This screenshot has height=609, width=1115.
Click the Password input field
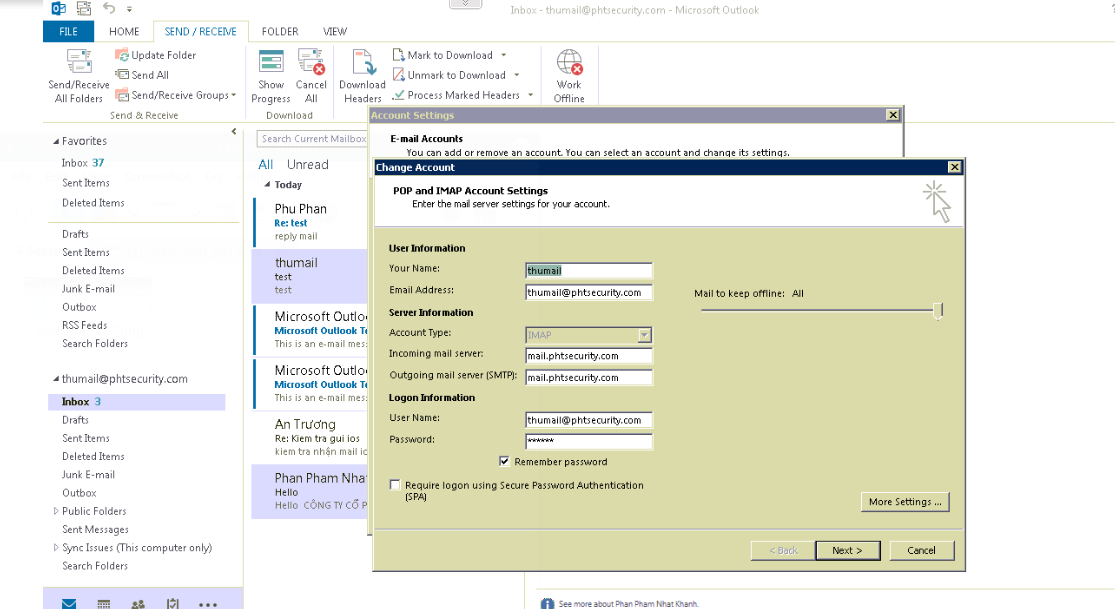point(589,442)
